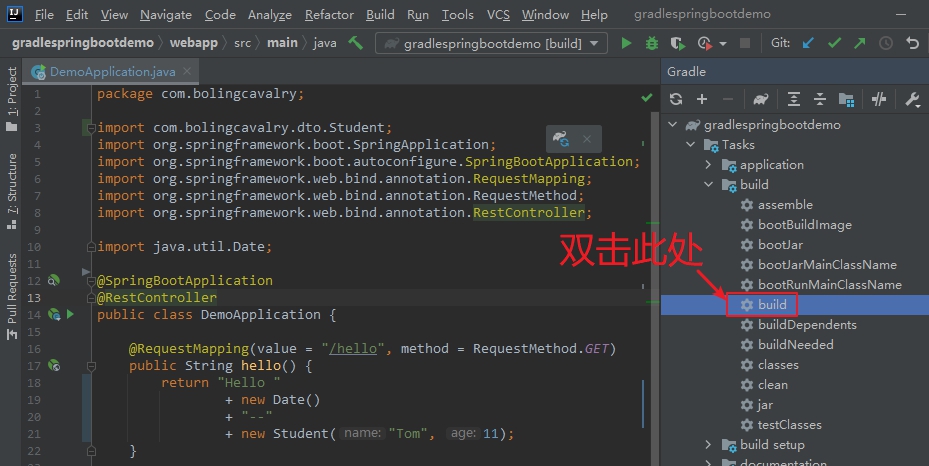Select the bootJar Gradle task
This screenshot has height=466, width=929.
780,245
